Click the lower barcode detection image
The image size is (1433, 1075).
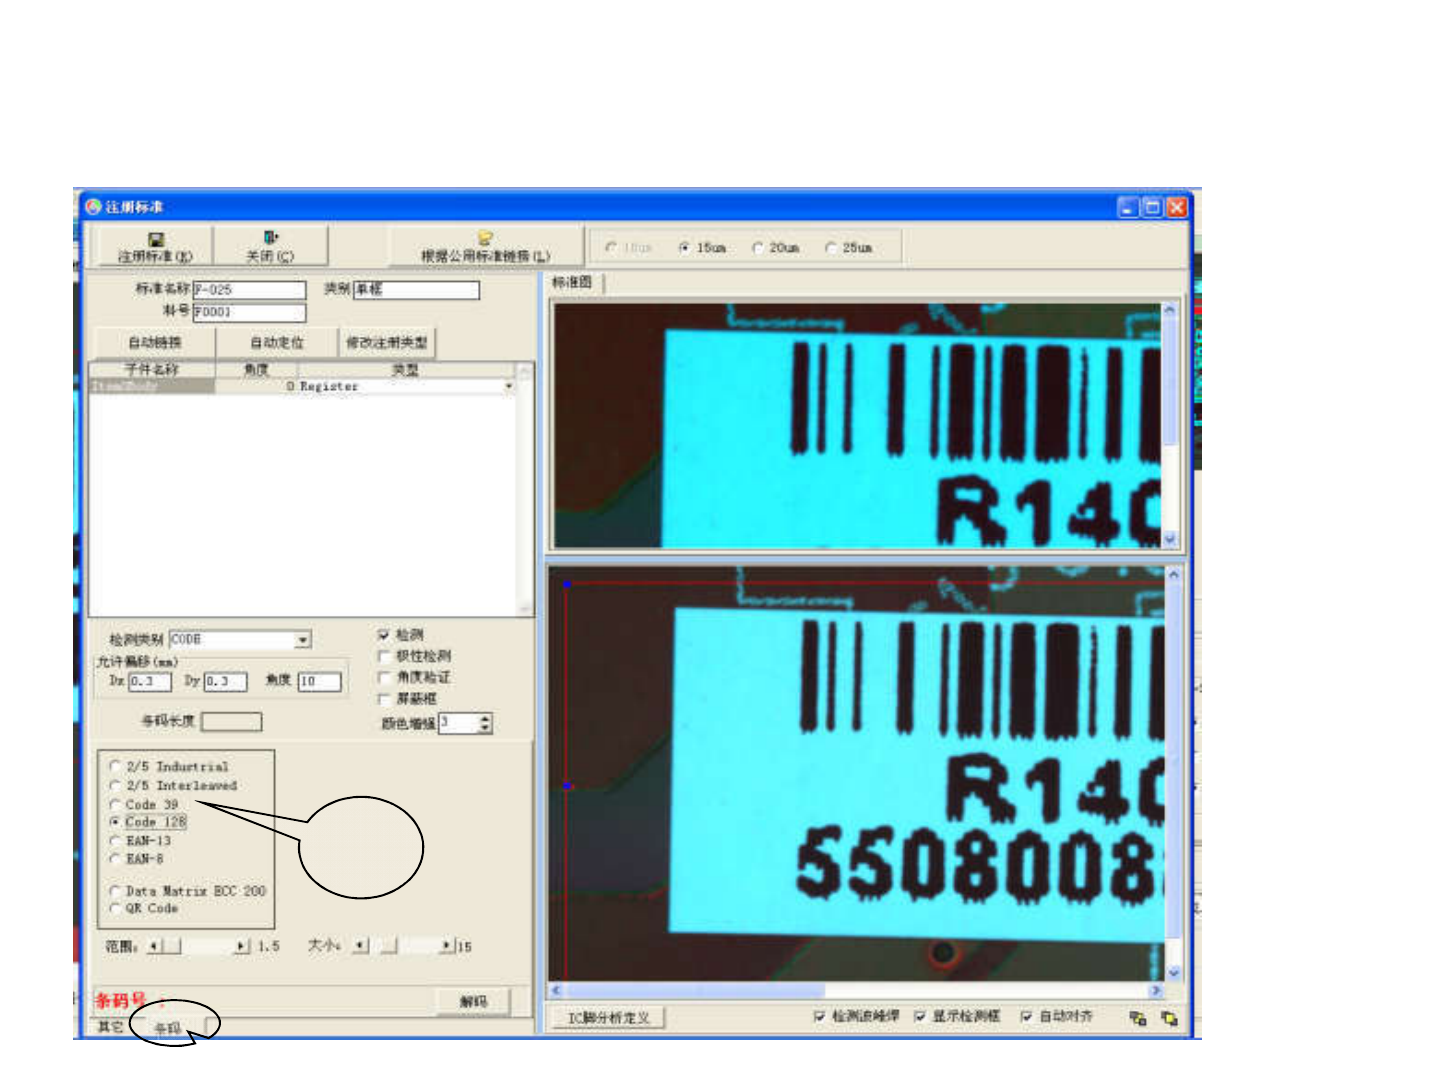pos(857,774)
